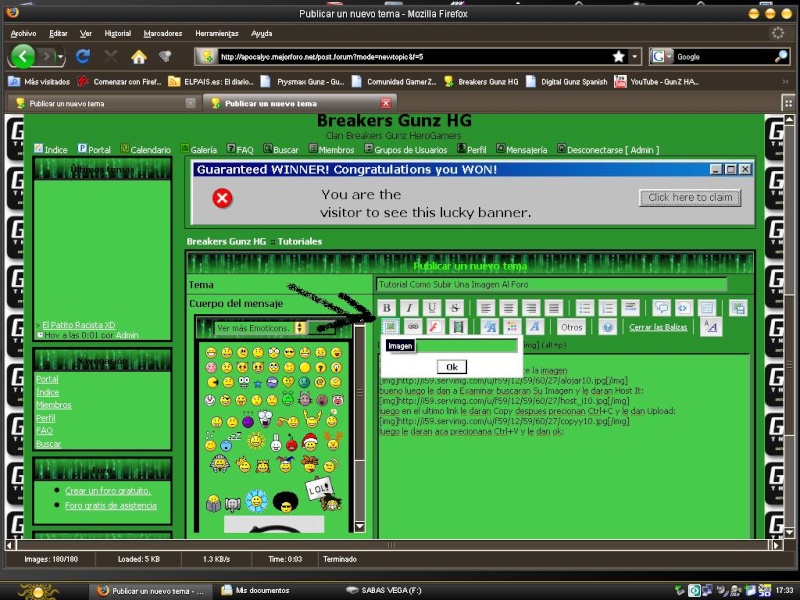This screenshot has height=600, width=800.
Task: Insert a Flash file
Action: [x=435, y=327]
